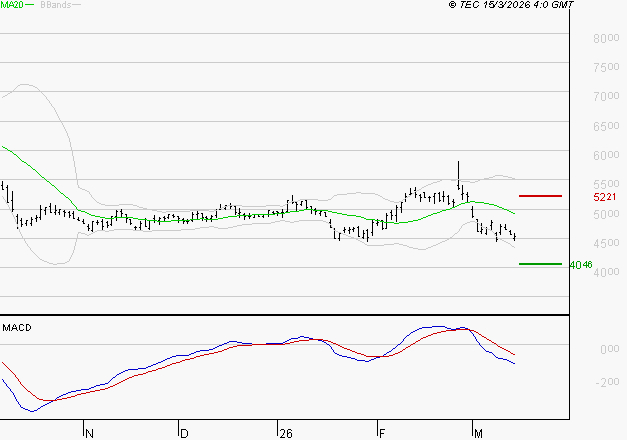Select the N month marker on time axis

[x=88, y=433]
